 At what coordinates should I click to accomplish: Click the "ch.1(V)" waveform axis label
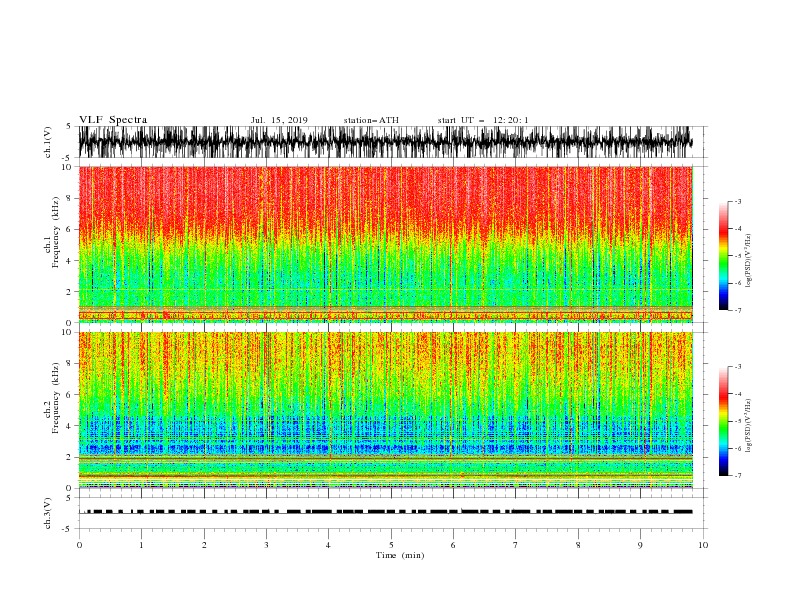(48, 142)
